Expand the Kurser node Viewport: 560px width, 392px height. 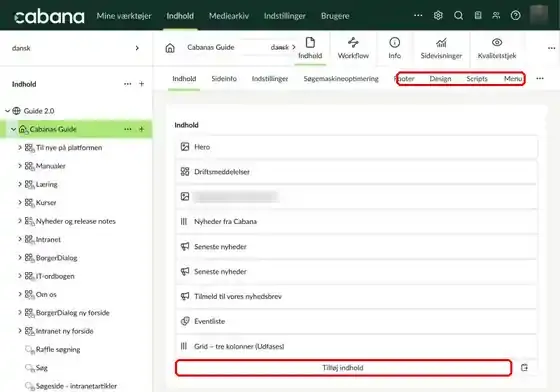click(x=20, y=202)
